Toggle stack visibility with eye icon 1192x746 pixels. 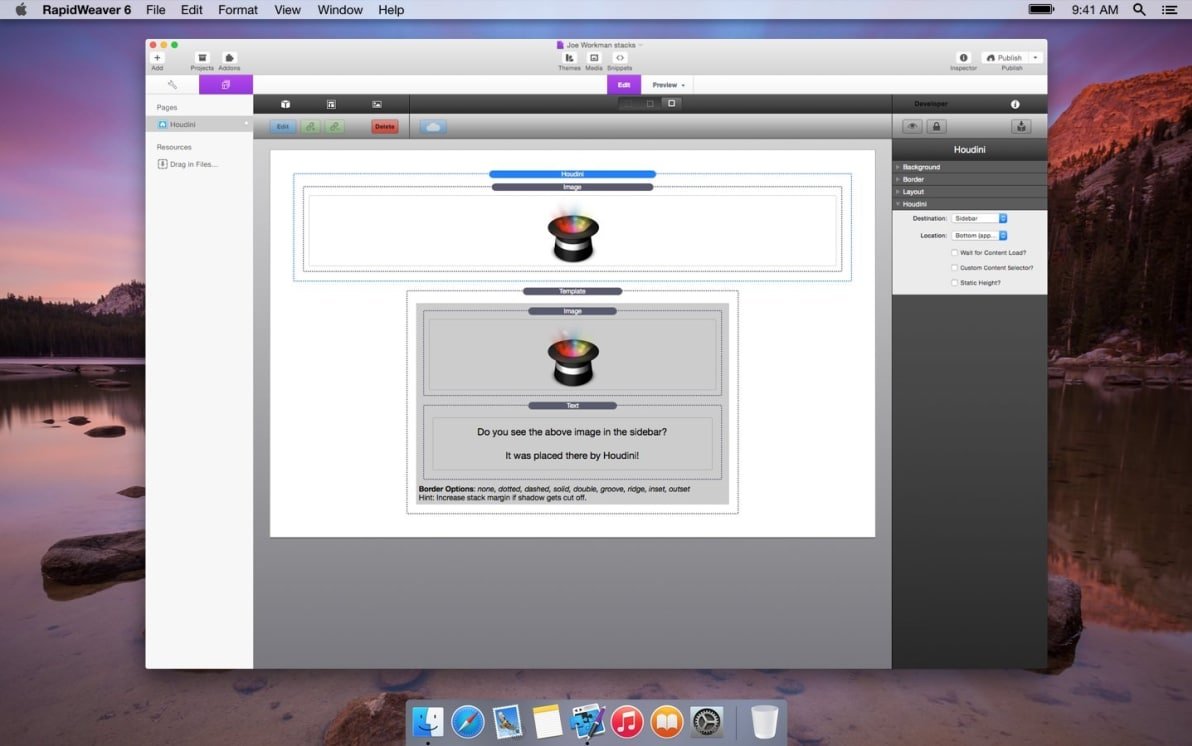[912, 127]
